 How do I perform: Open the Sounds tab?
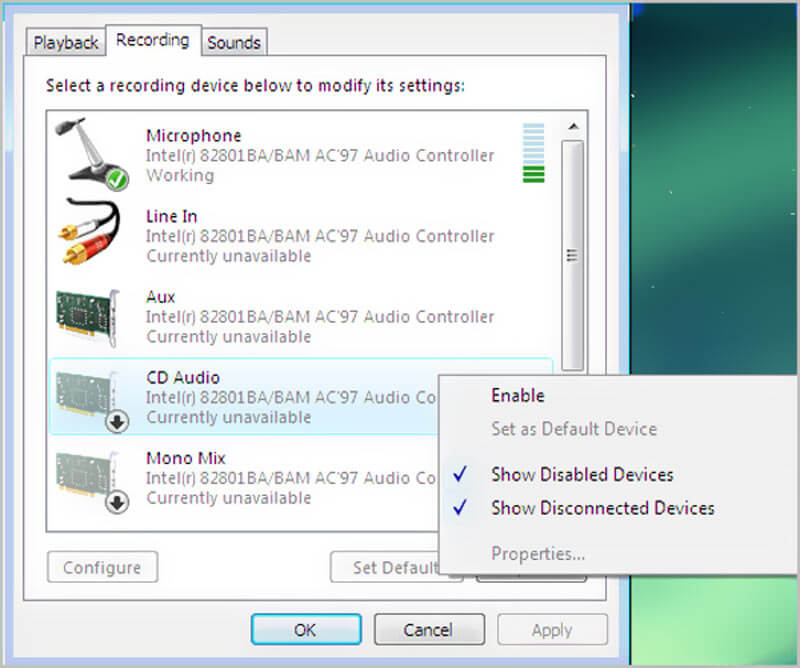(x=233, y=42)
